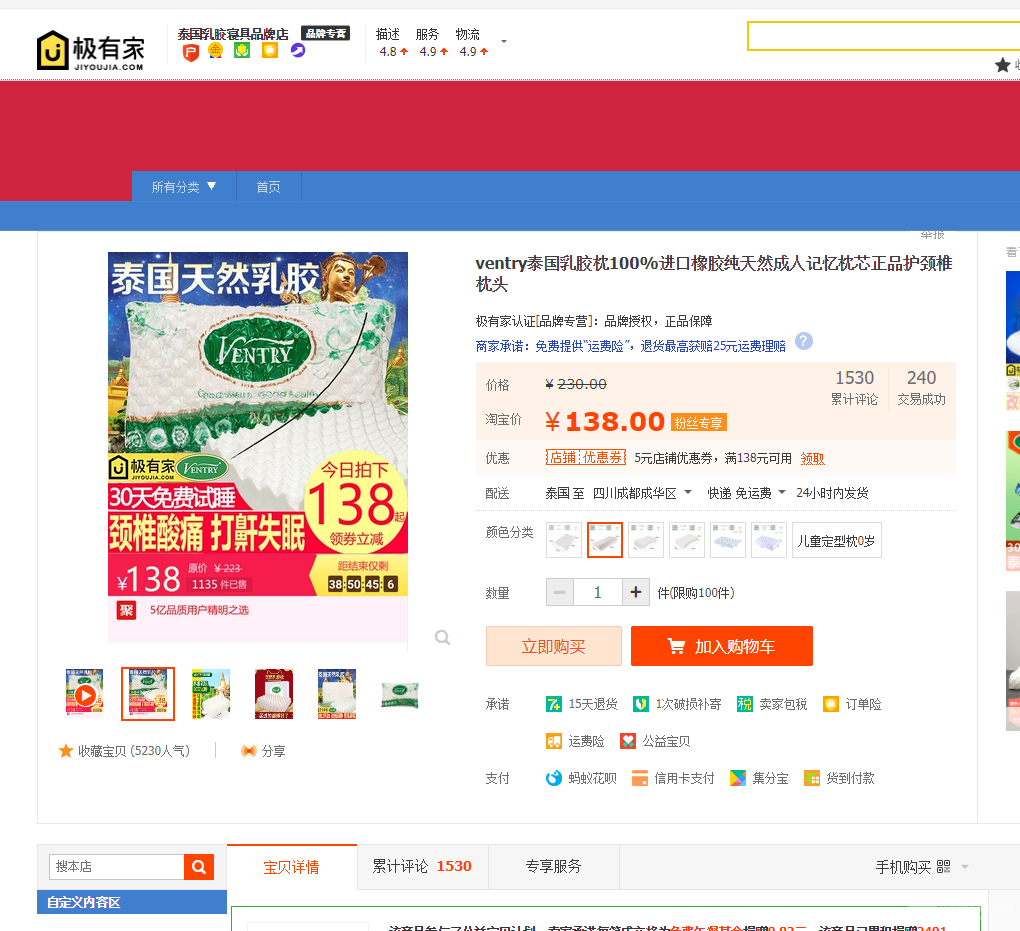Select the first color option swatch
Viewport: 1020px width, 931px height.
pos(563,540)
